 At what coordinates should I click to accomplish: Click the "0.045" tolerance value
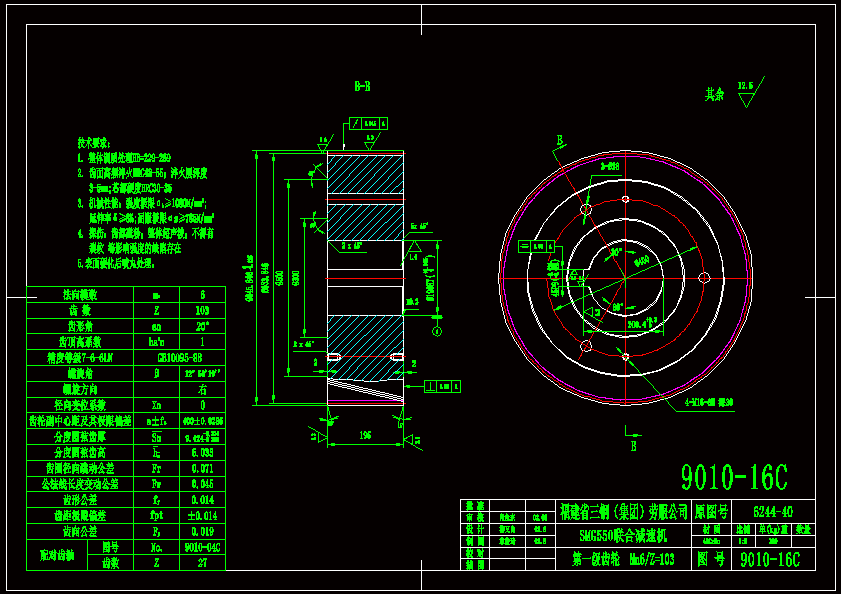(x=202, y=484)
